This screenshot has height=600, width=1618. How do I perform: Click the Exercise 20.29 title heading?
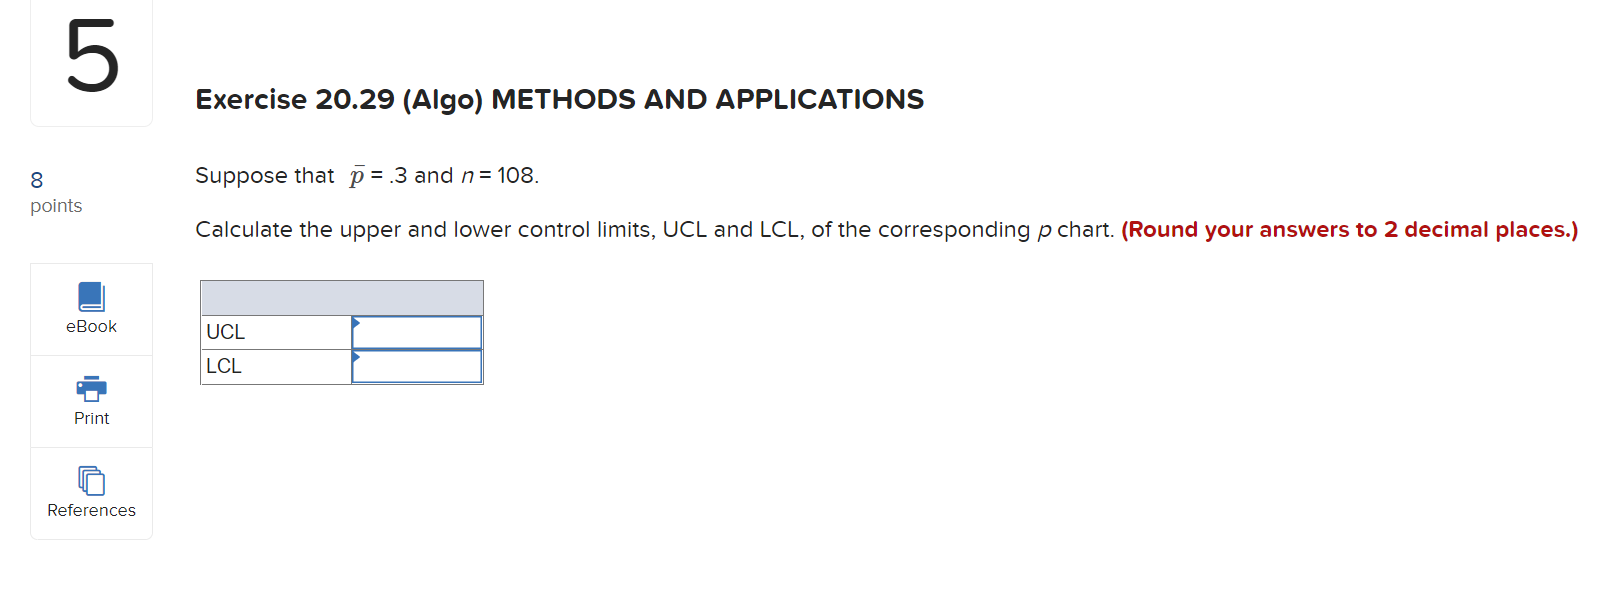click(x=559, y=100)
